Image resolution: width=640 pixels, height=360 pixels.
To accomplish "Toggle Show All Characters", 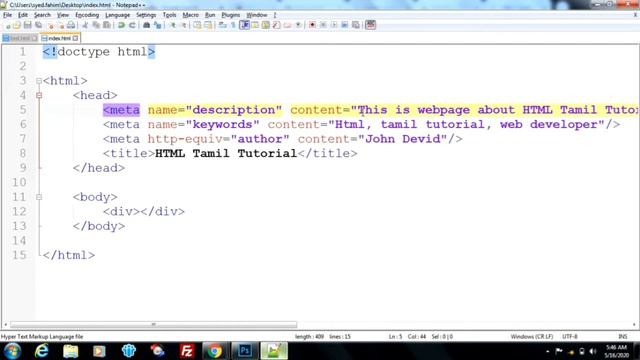I will 233,25.
